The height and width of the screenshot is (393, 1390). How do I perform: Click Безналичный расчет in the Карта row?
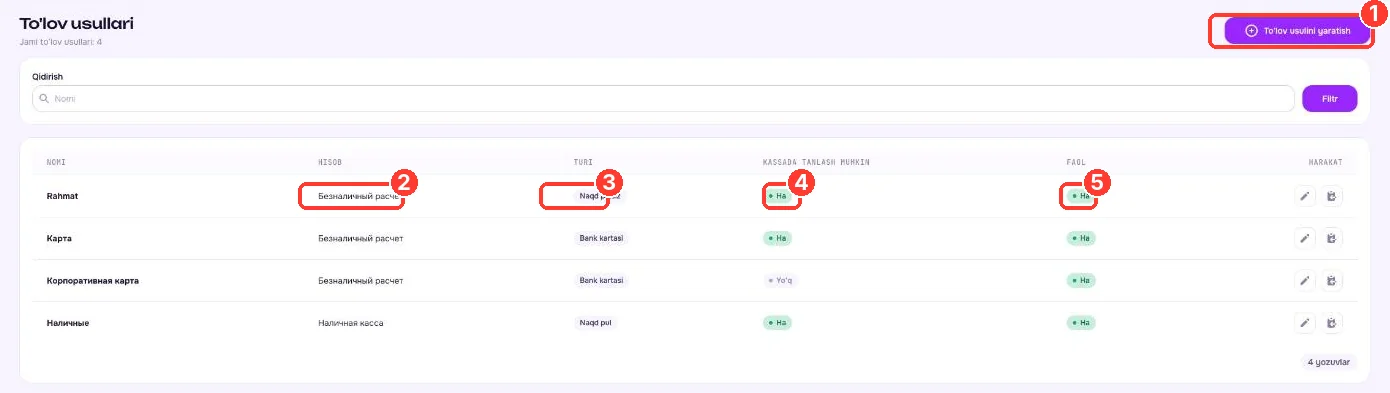coord(360,239)
